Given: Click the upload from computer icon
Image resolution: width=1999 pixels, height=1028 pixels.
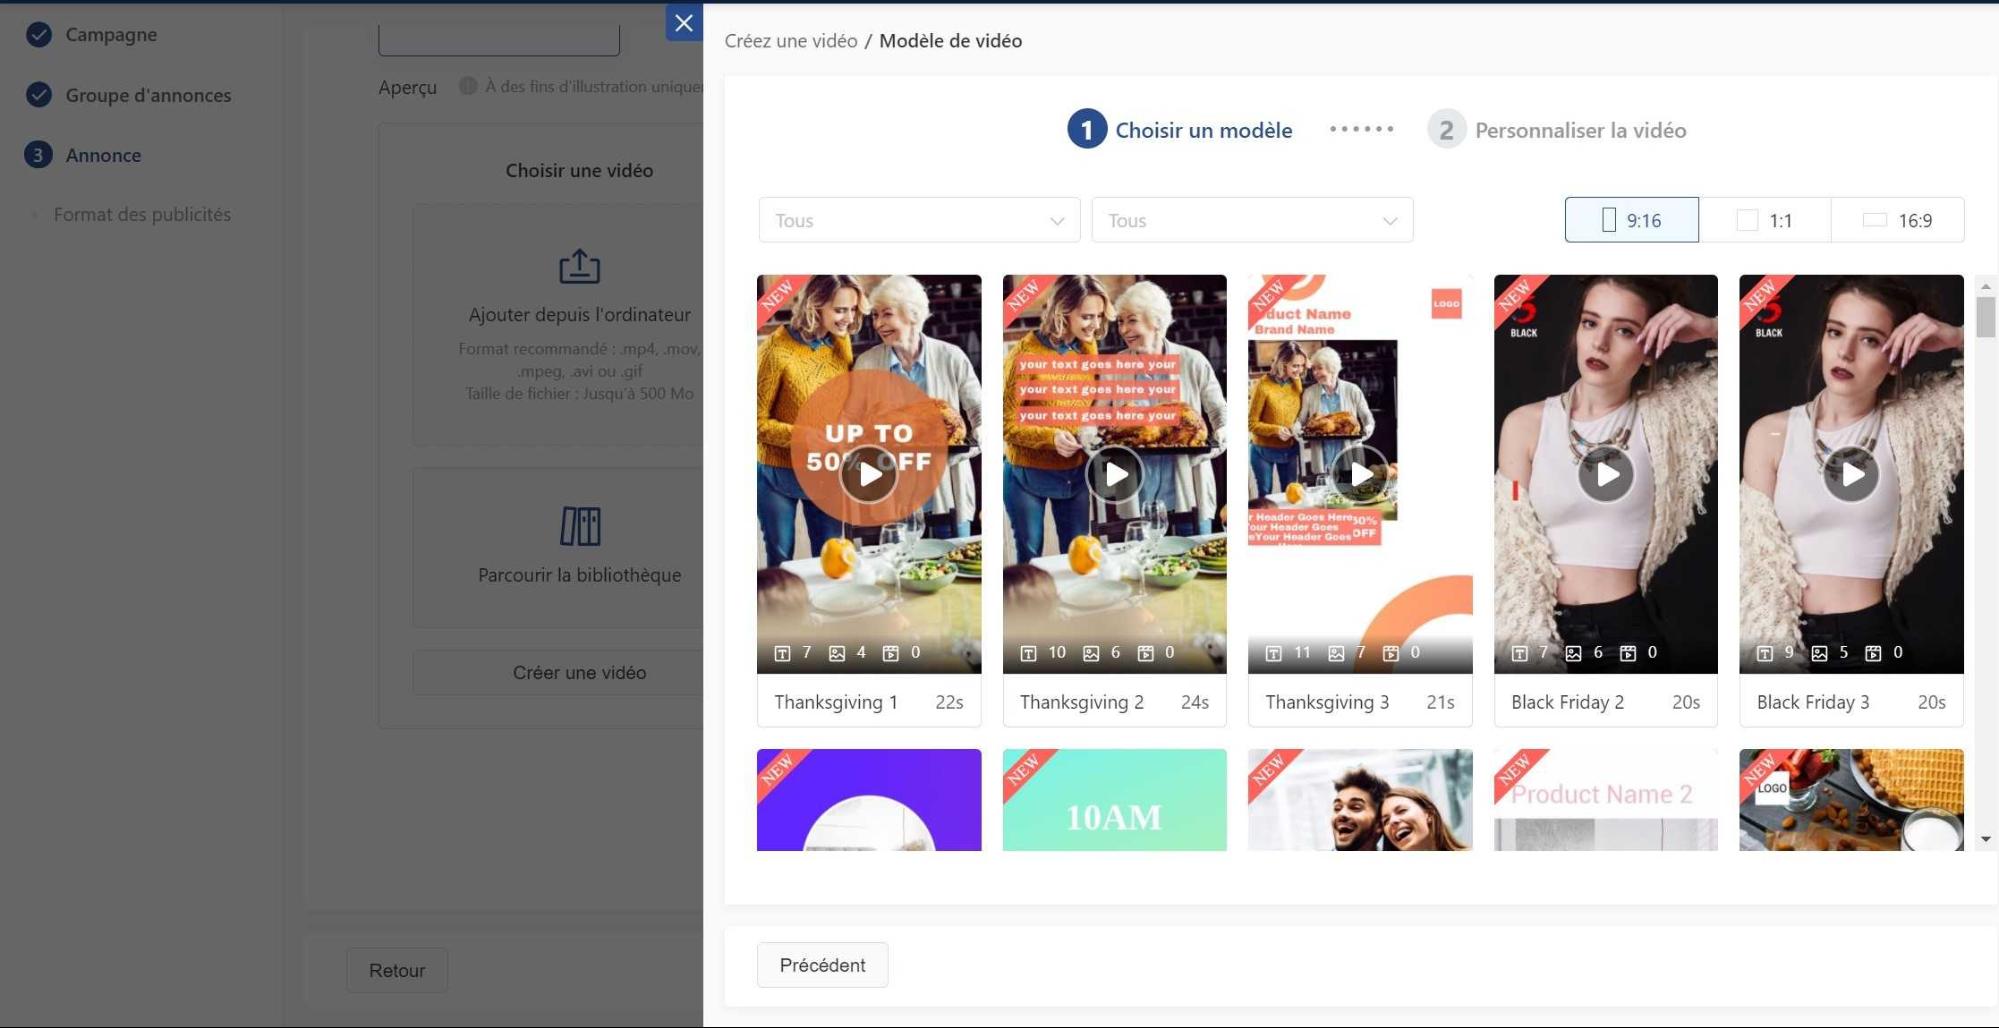Looking at the screenshot, I should tap(579, 266).
